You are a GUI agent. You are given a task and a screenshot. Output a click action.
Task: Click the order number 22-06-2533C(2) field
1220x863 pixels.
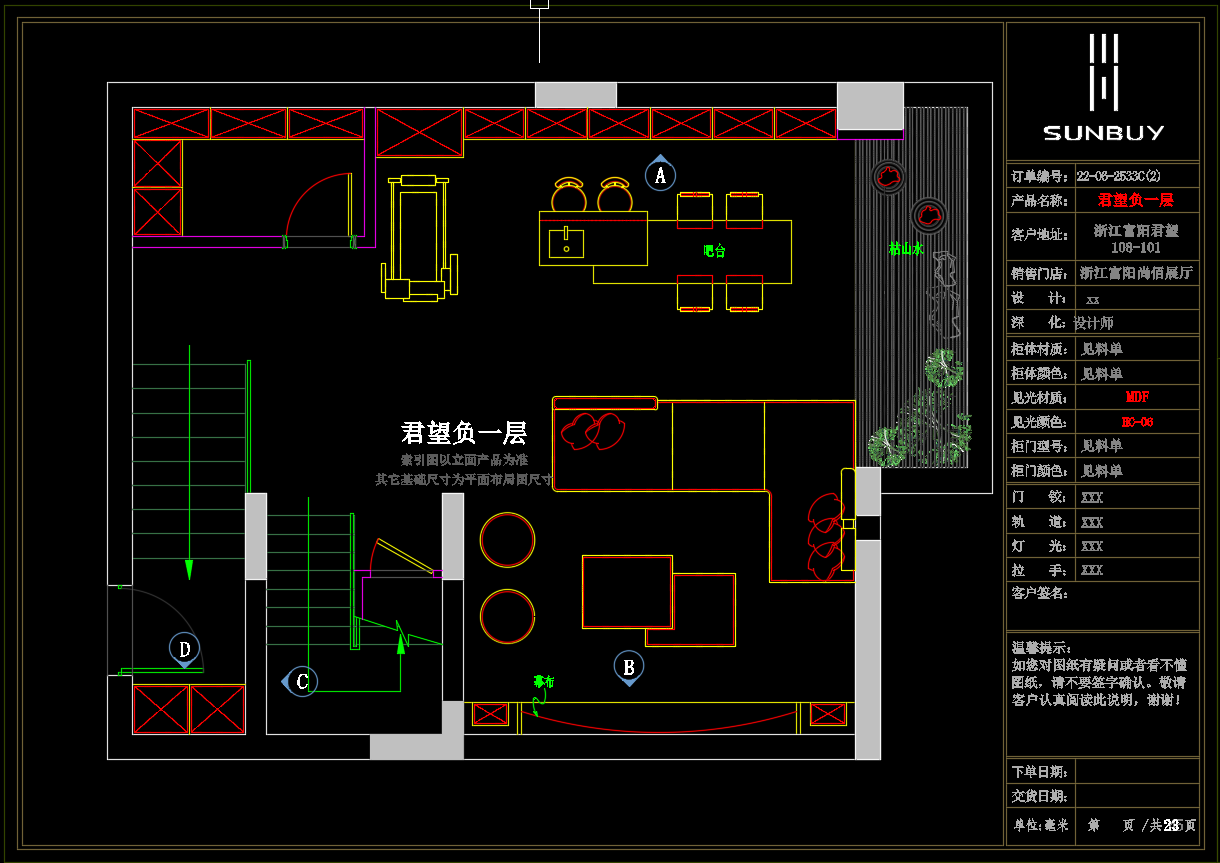[1118, 175]
